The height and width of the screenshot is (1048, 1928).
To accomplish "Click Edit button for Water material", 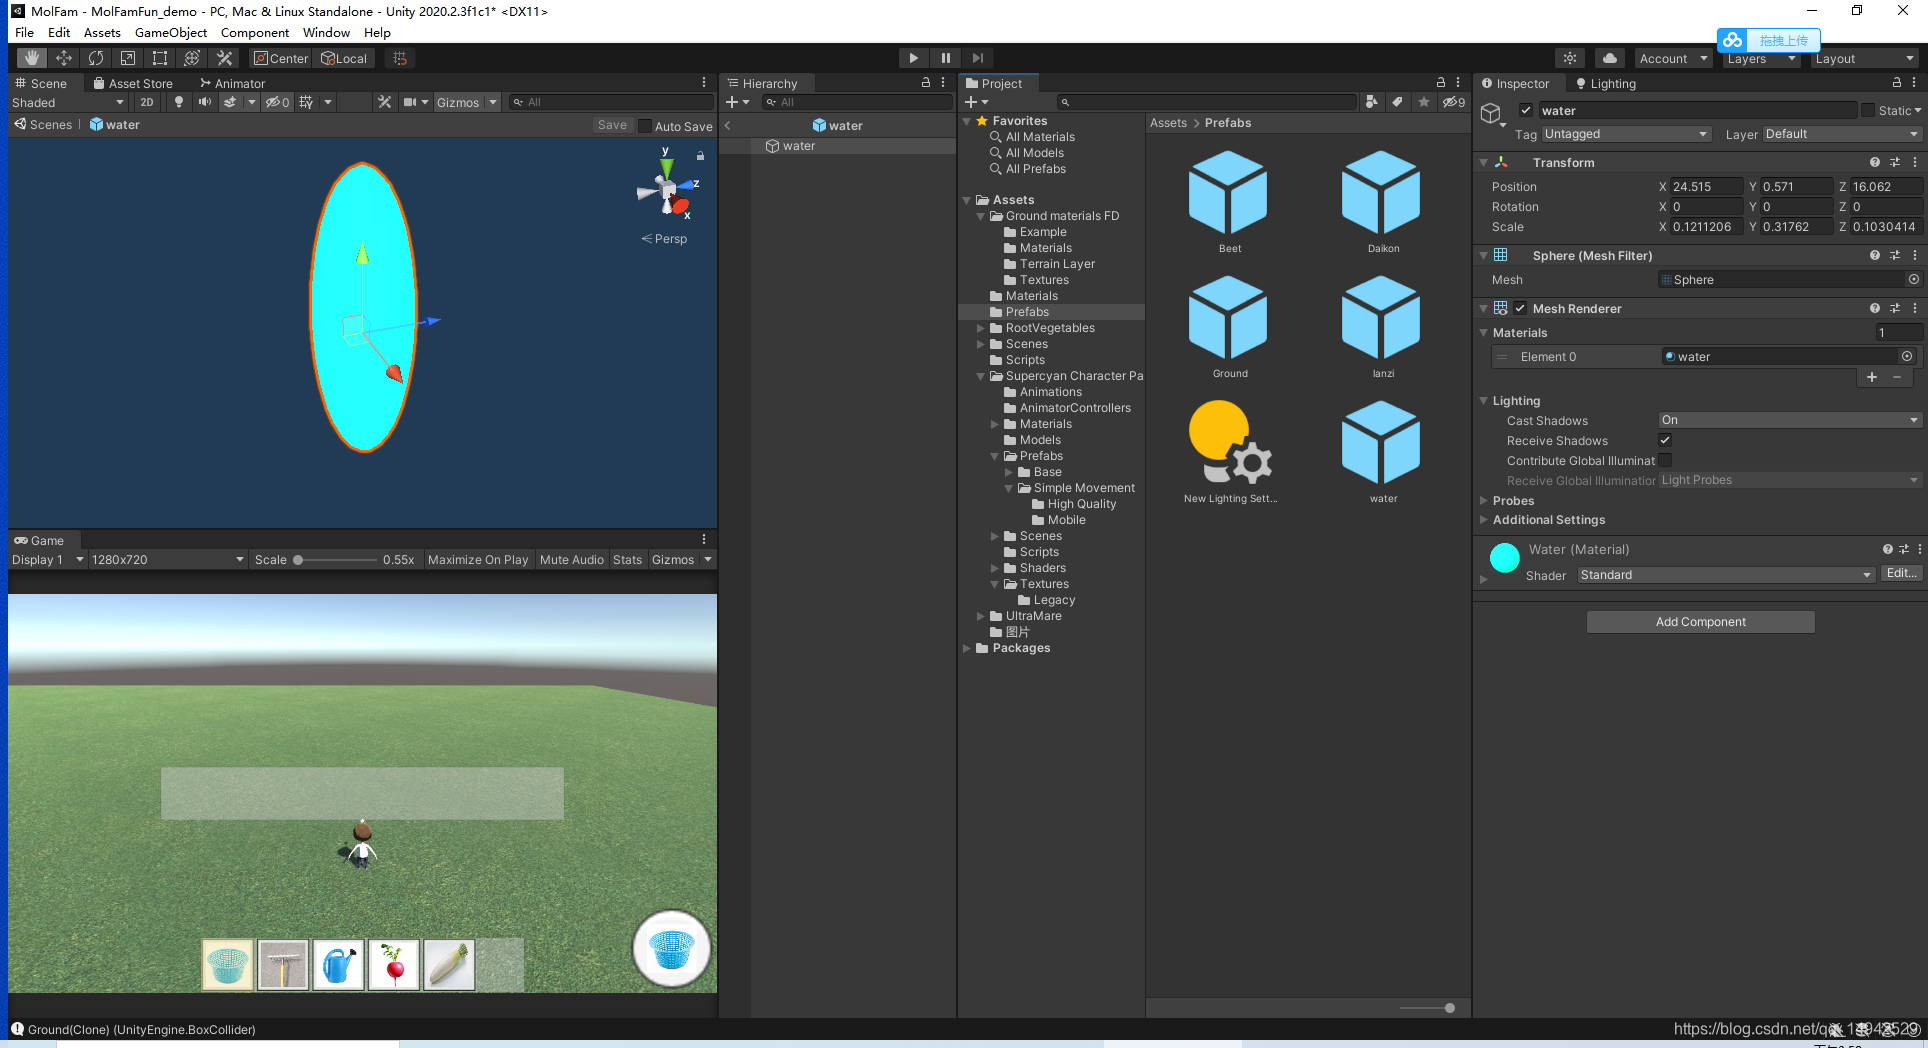I will (1901, 574).
